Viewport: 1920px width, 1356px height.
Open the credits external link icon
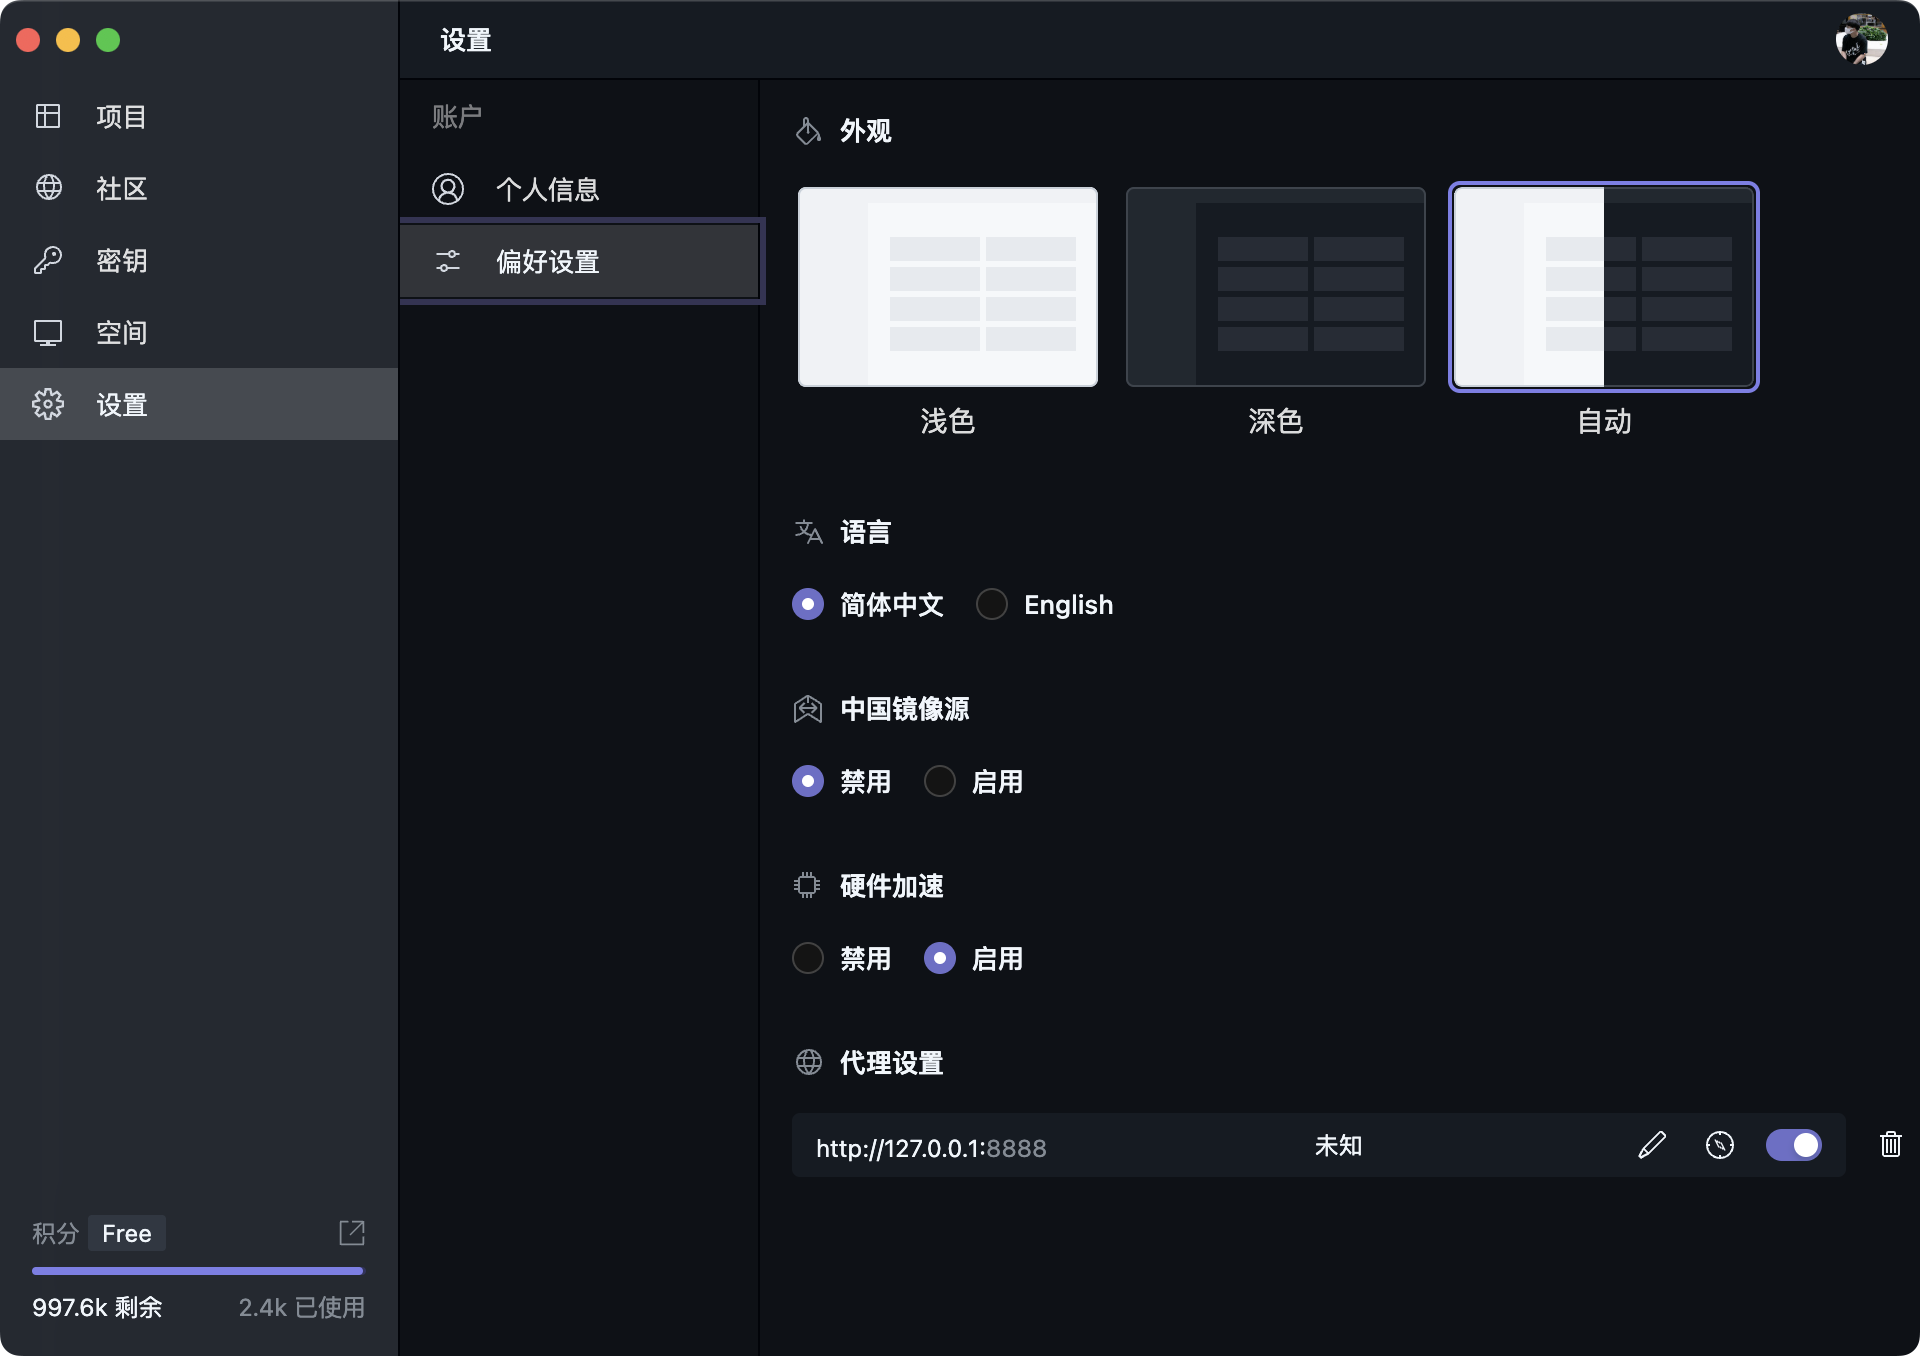pyautogui.click(x=352, y=1232)
